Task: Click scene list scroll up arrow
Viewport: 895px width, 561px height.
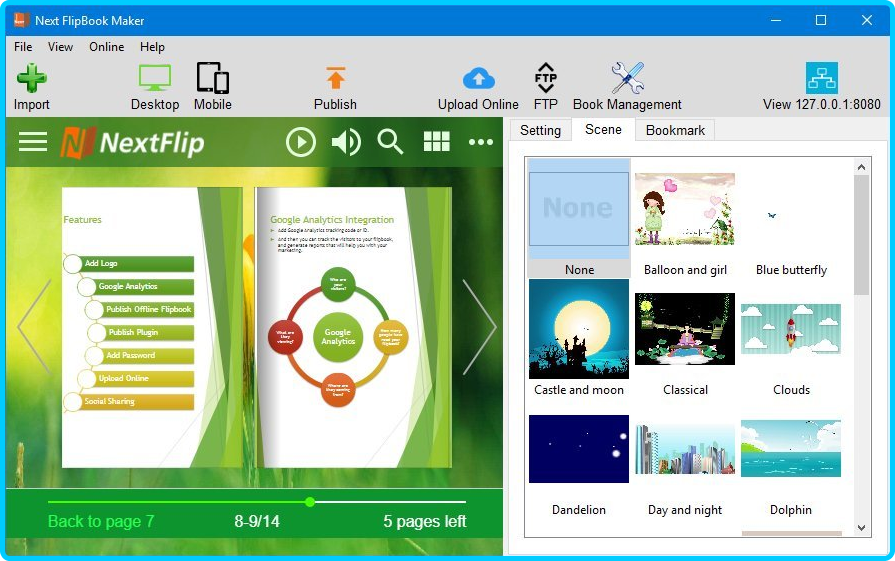Action: (x=861, y=167)
